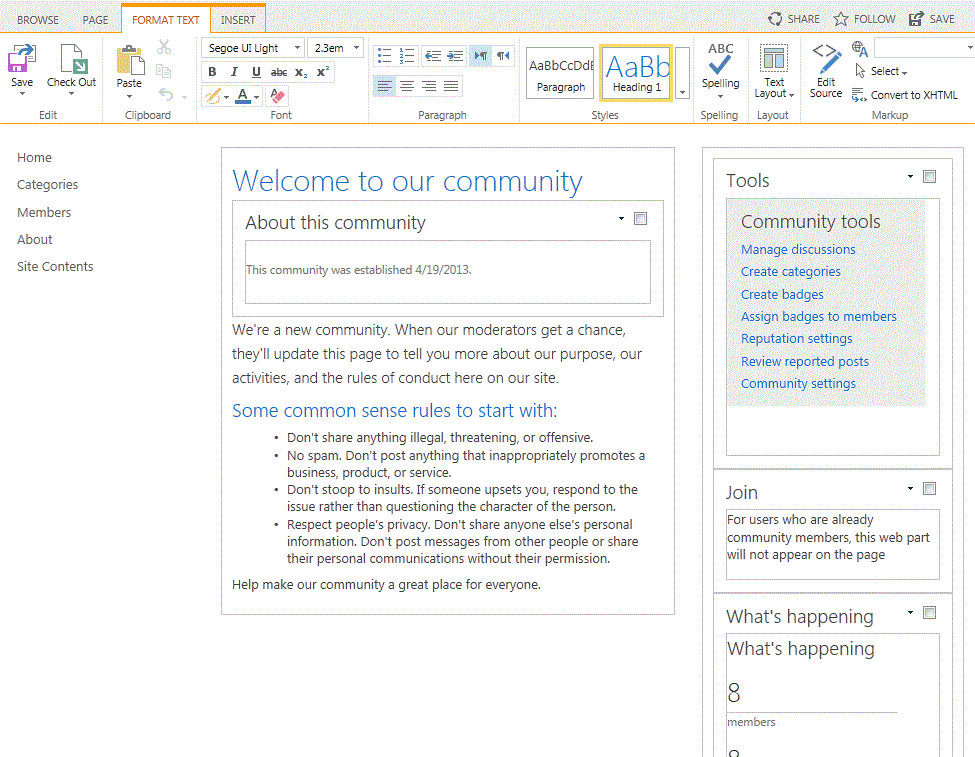Image resolution: width=975 pixels, height=757 pixels.
Task: Click the Bold formatting icon
Action: tap(212, 72)
